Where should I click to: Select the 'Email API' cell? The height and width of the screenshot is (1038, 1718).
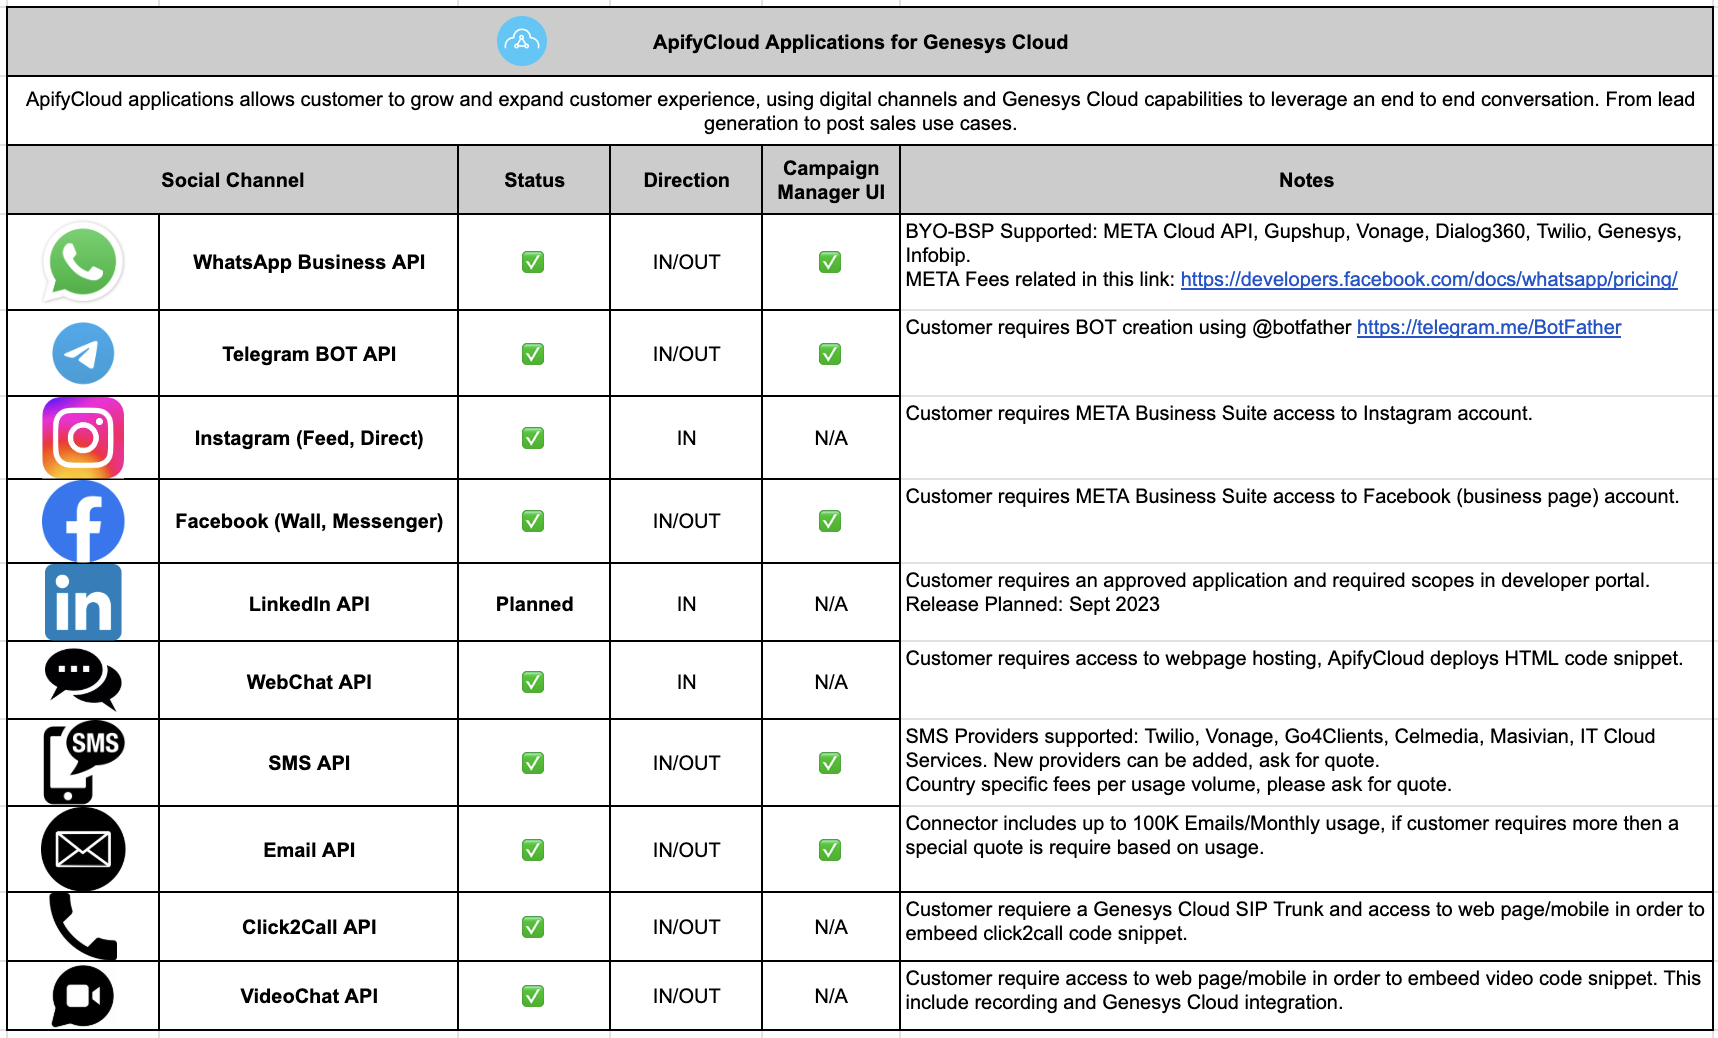click(309, 850)
